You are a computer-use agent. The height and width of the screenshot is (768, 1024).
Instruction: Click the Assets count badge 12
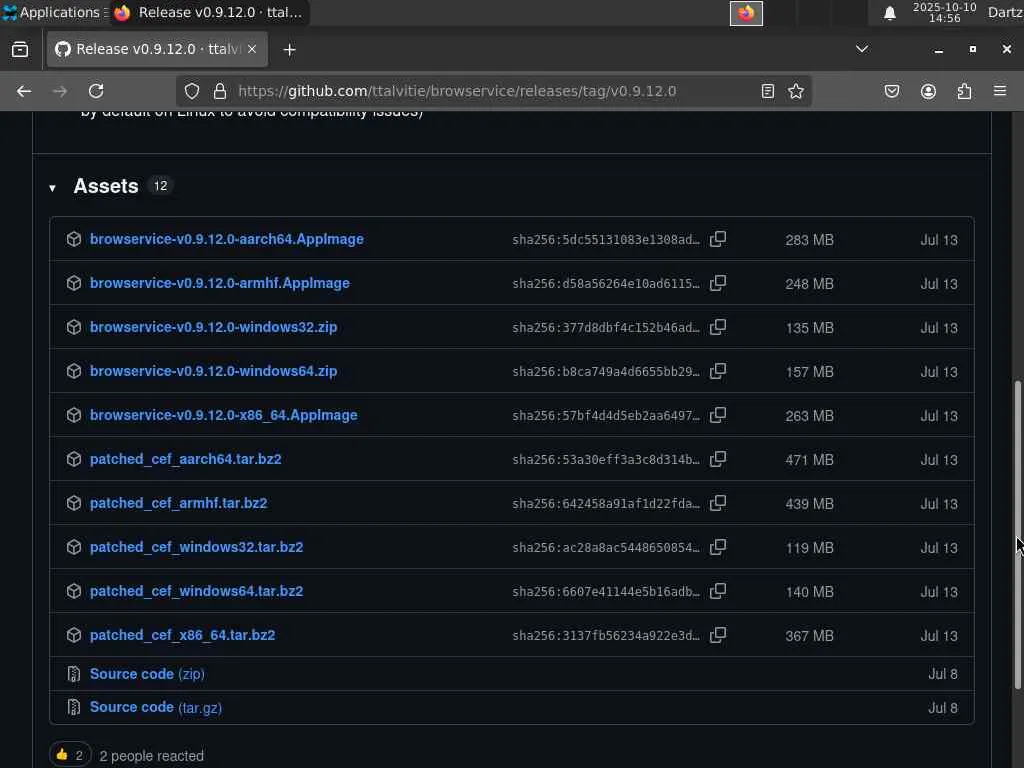point(160,186)
